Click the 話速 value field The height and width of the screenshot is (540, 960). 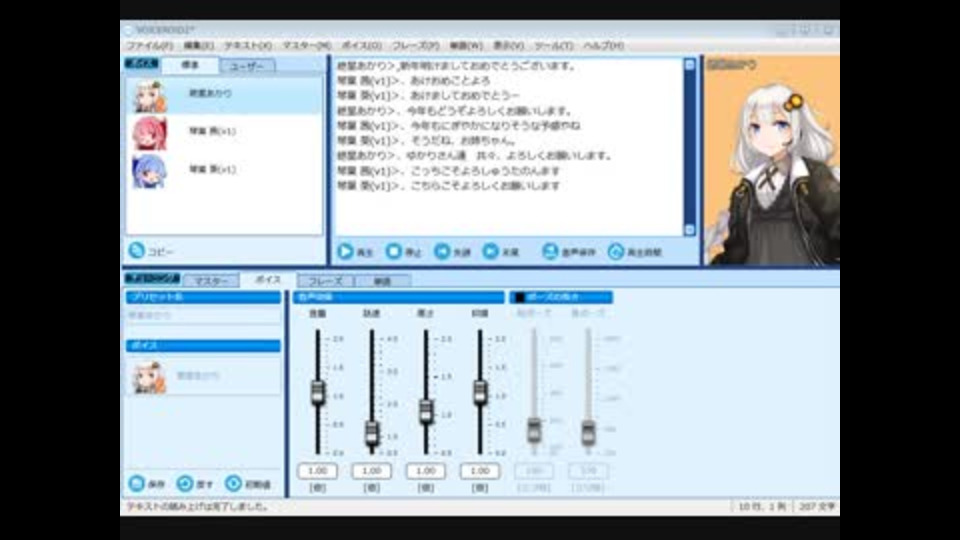pos(372,471)
